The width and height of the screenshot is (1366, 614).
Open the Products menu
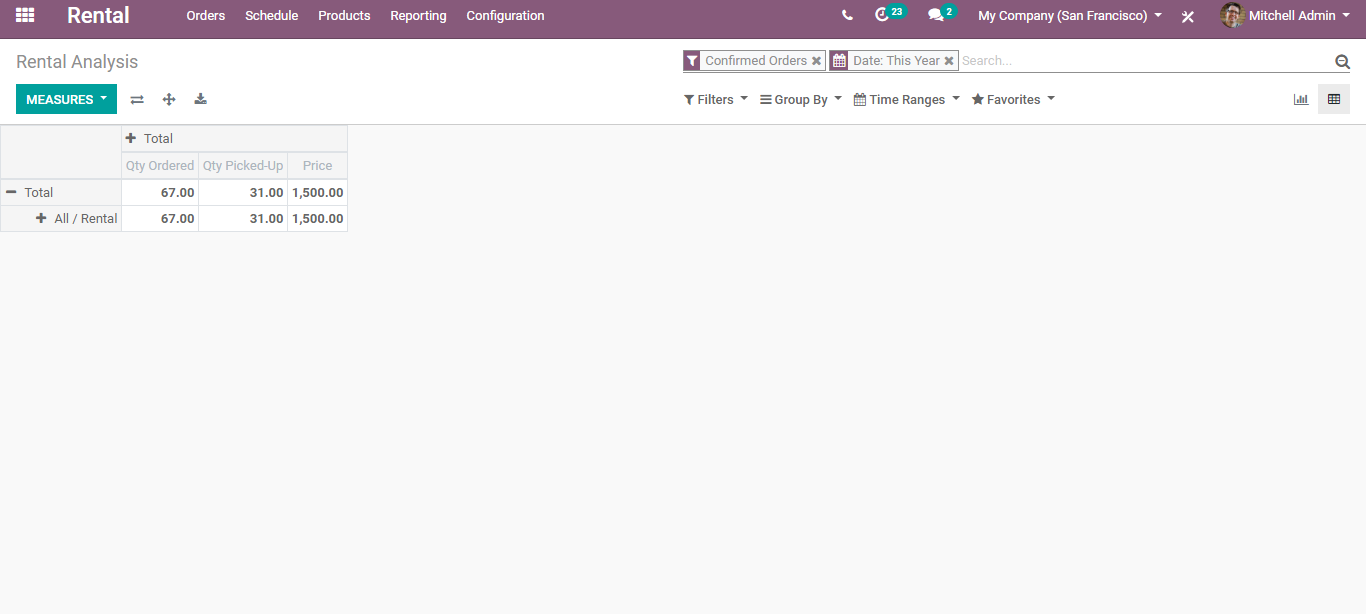[344, 16]
